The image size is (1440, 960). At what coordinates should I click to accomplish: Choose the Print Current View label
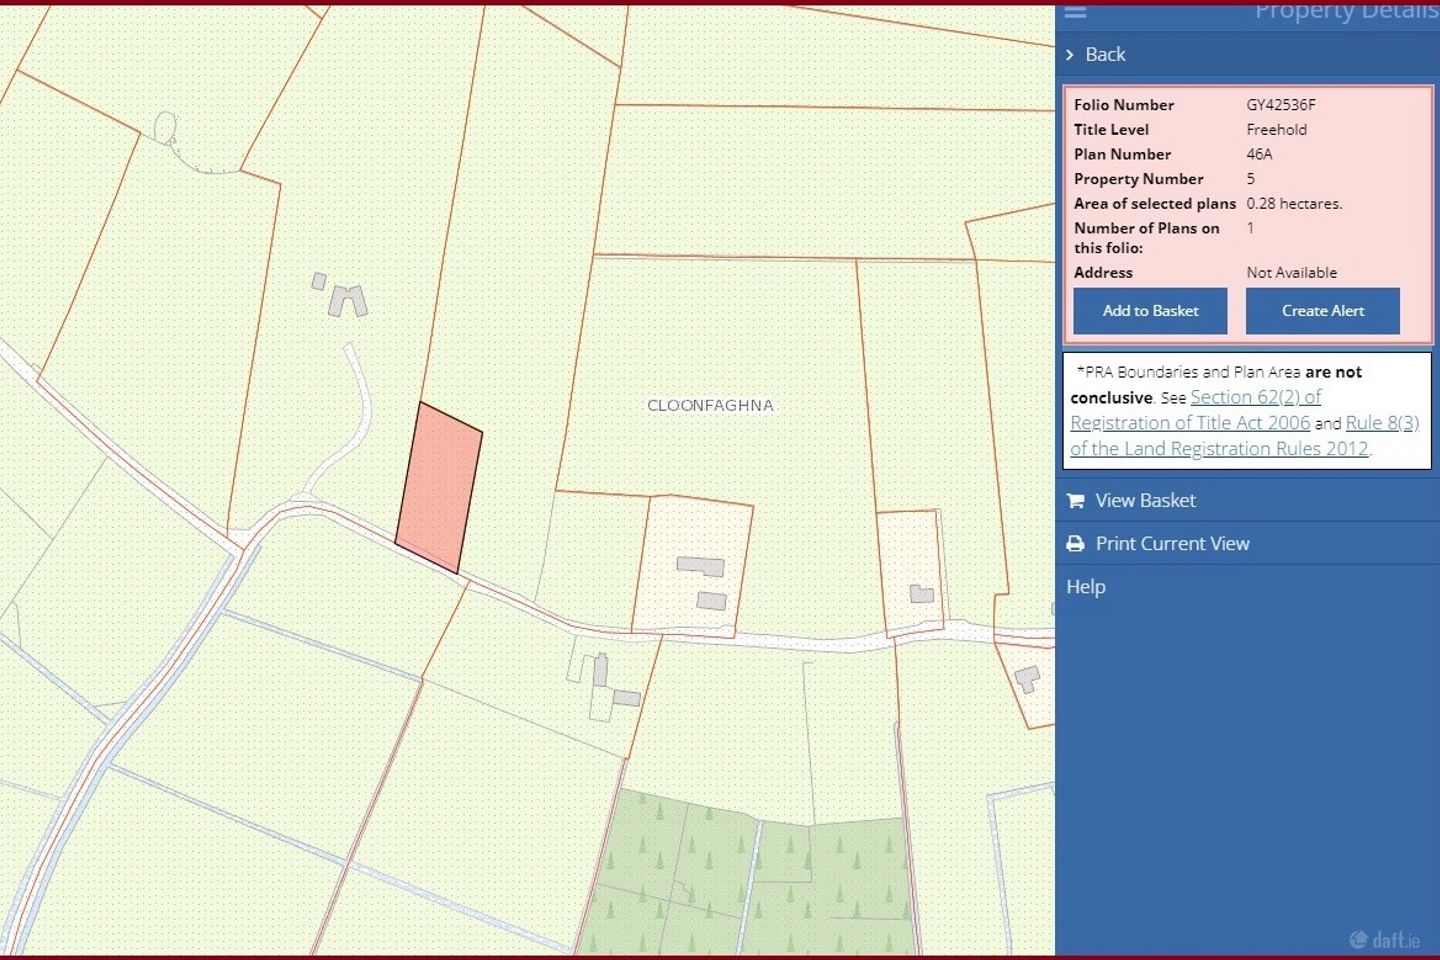(x=1172, y=544)
